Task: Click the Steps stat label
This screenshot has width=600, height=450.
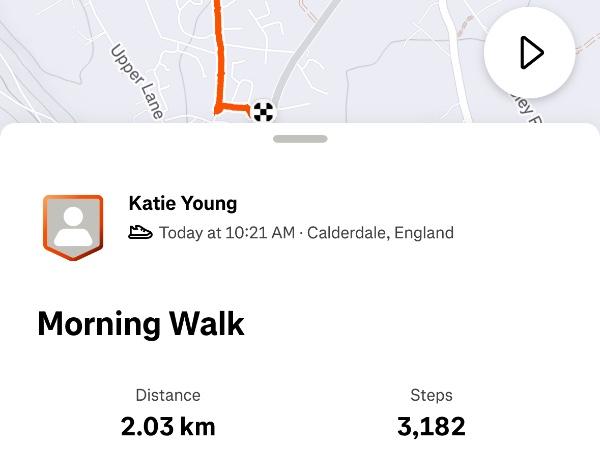Action: (x=431, y=395)
